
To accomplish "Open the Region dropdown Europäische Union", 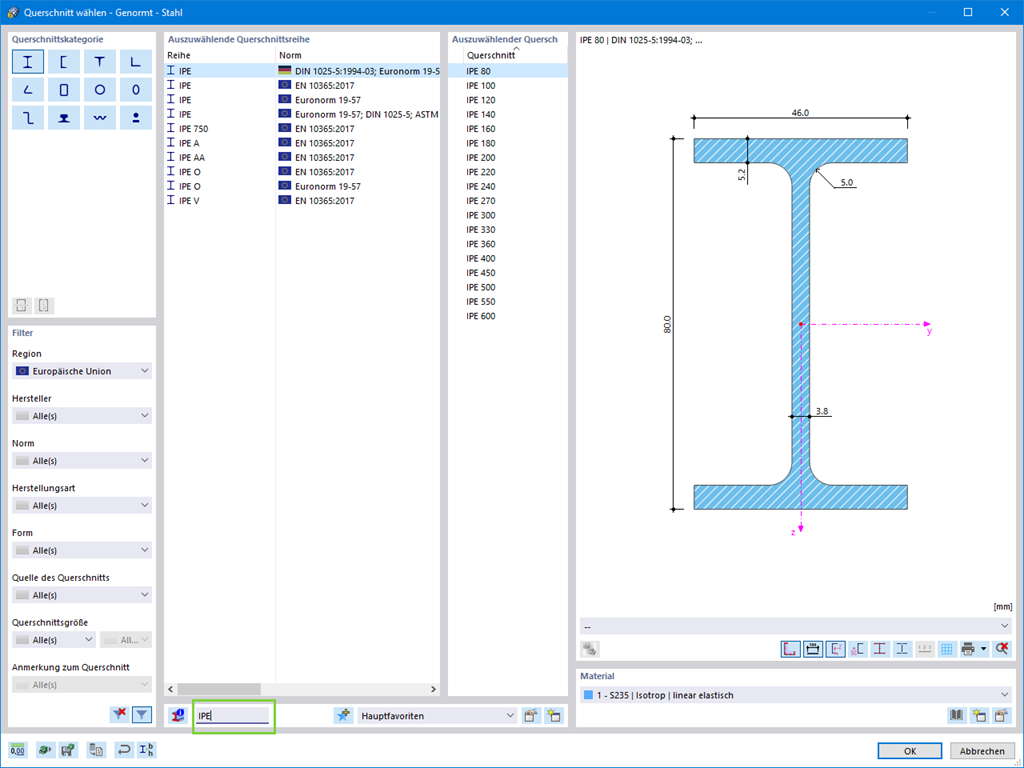I will [x=82, y=371].
